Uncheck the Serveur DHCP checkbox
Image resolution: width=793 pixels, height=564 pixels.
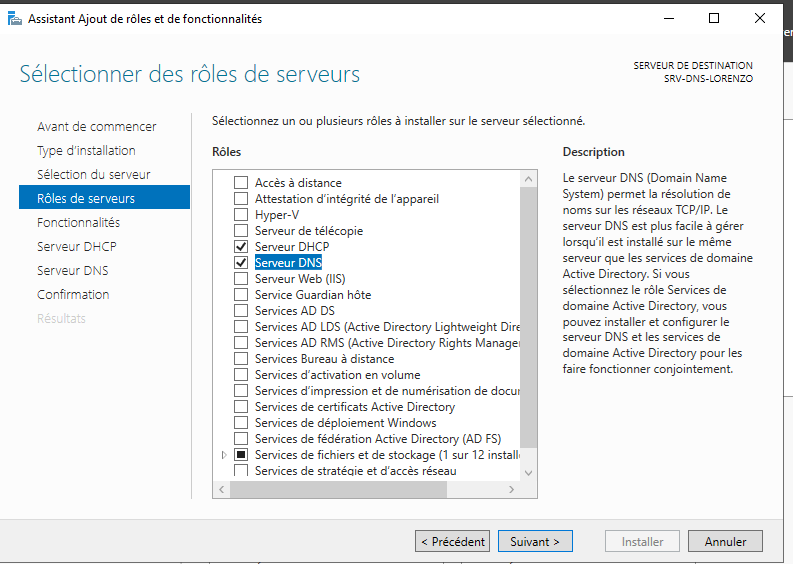point(240,247)
